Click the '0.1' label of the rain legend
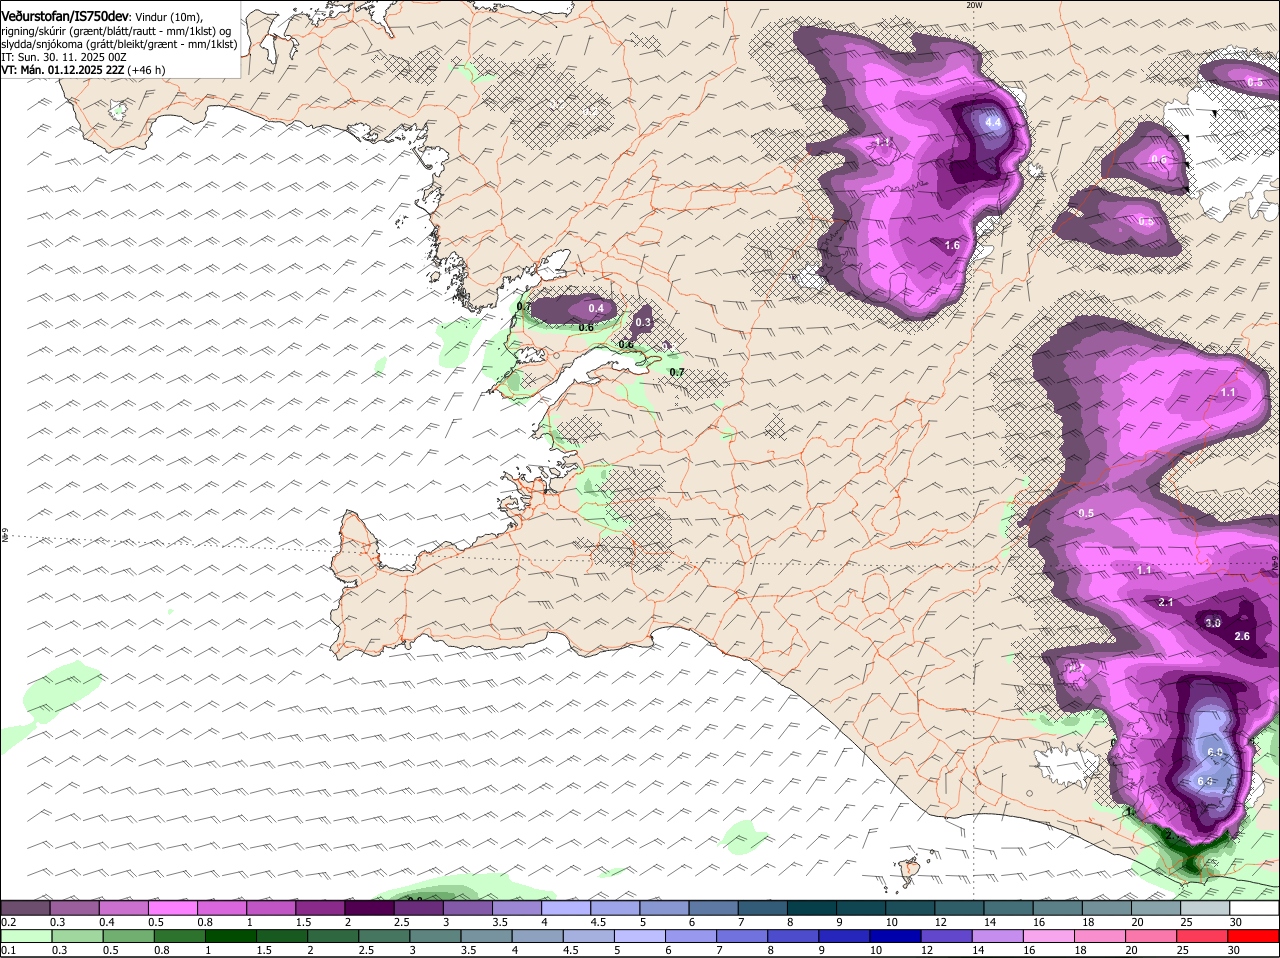Screen dimensions: 1280x958 8,951
